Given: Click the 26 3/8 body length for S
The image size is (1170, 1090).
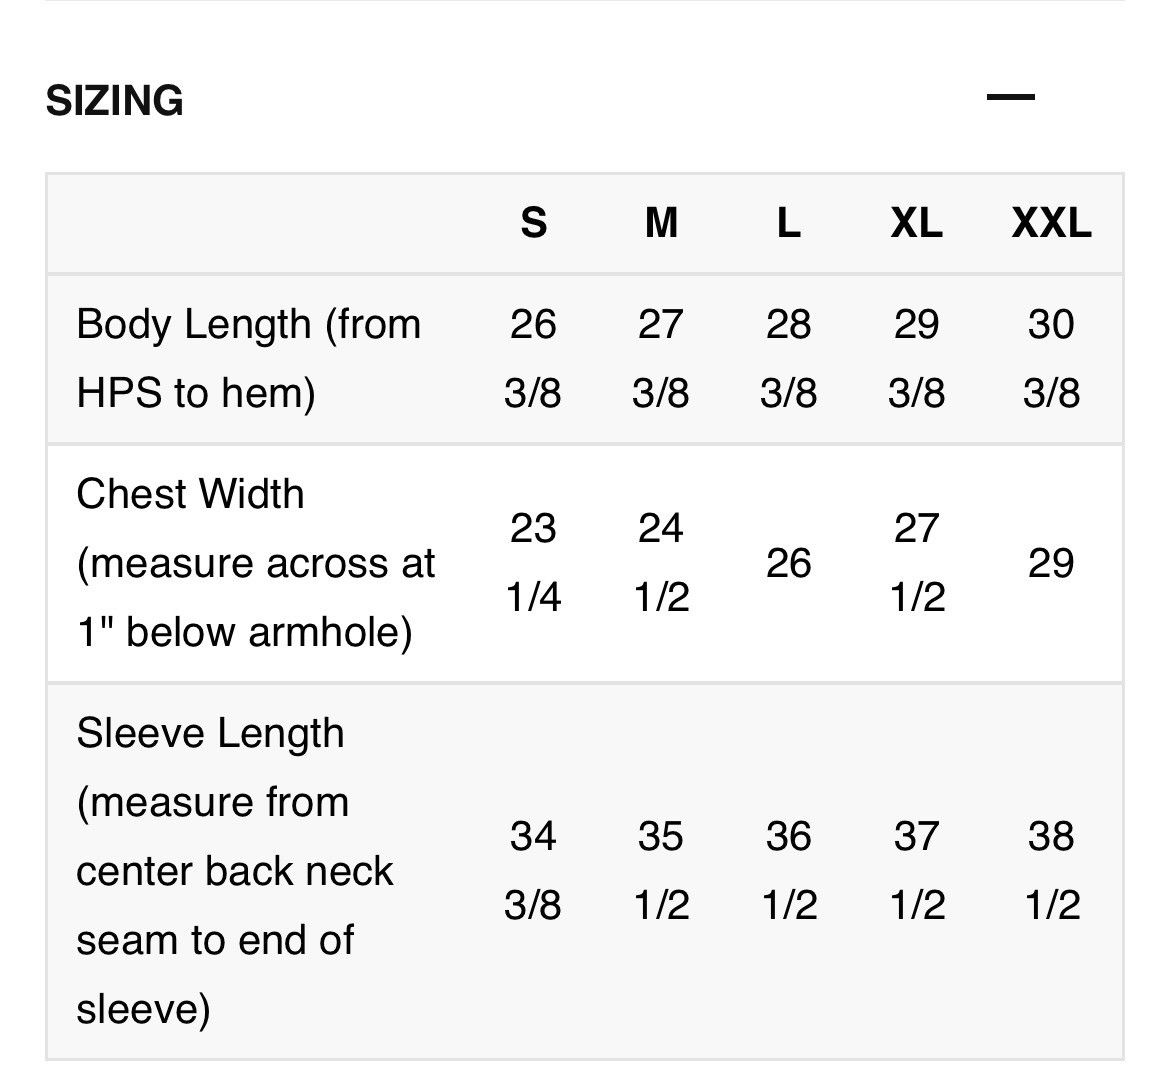Looking at the screenshot, I should (x=533, y=358).
